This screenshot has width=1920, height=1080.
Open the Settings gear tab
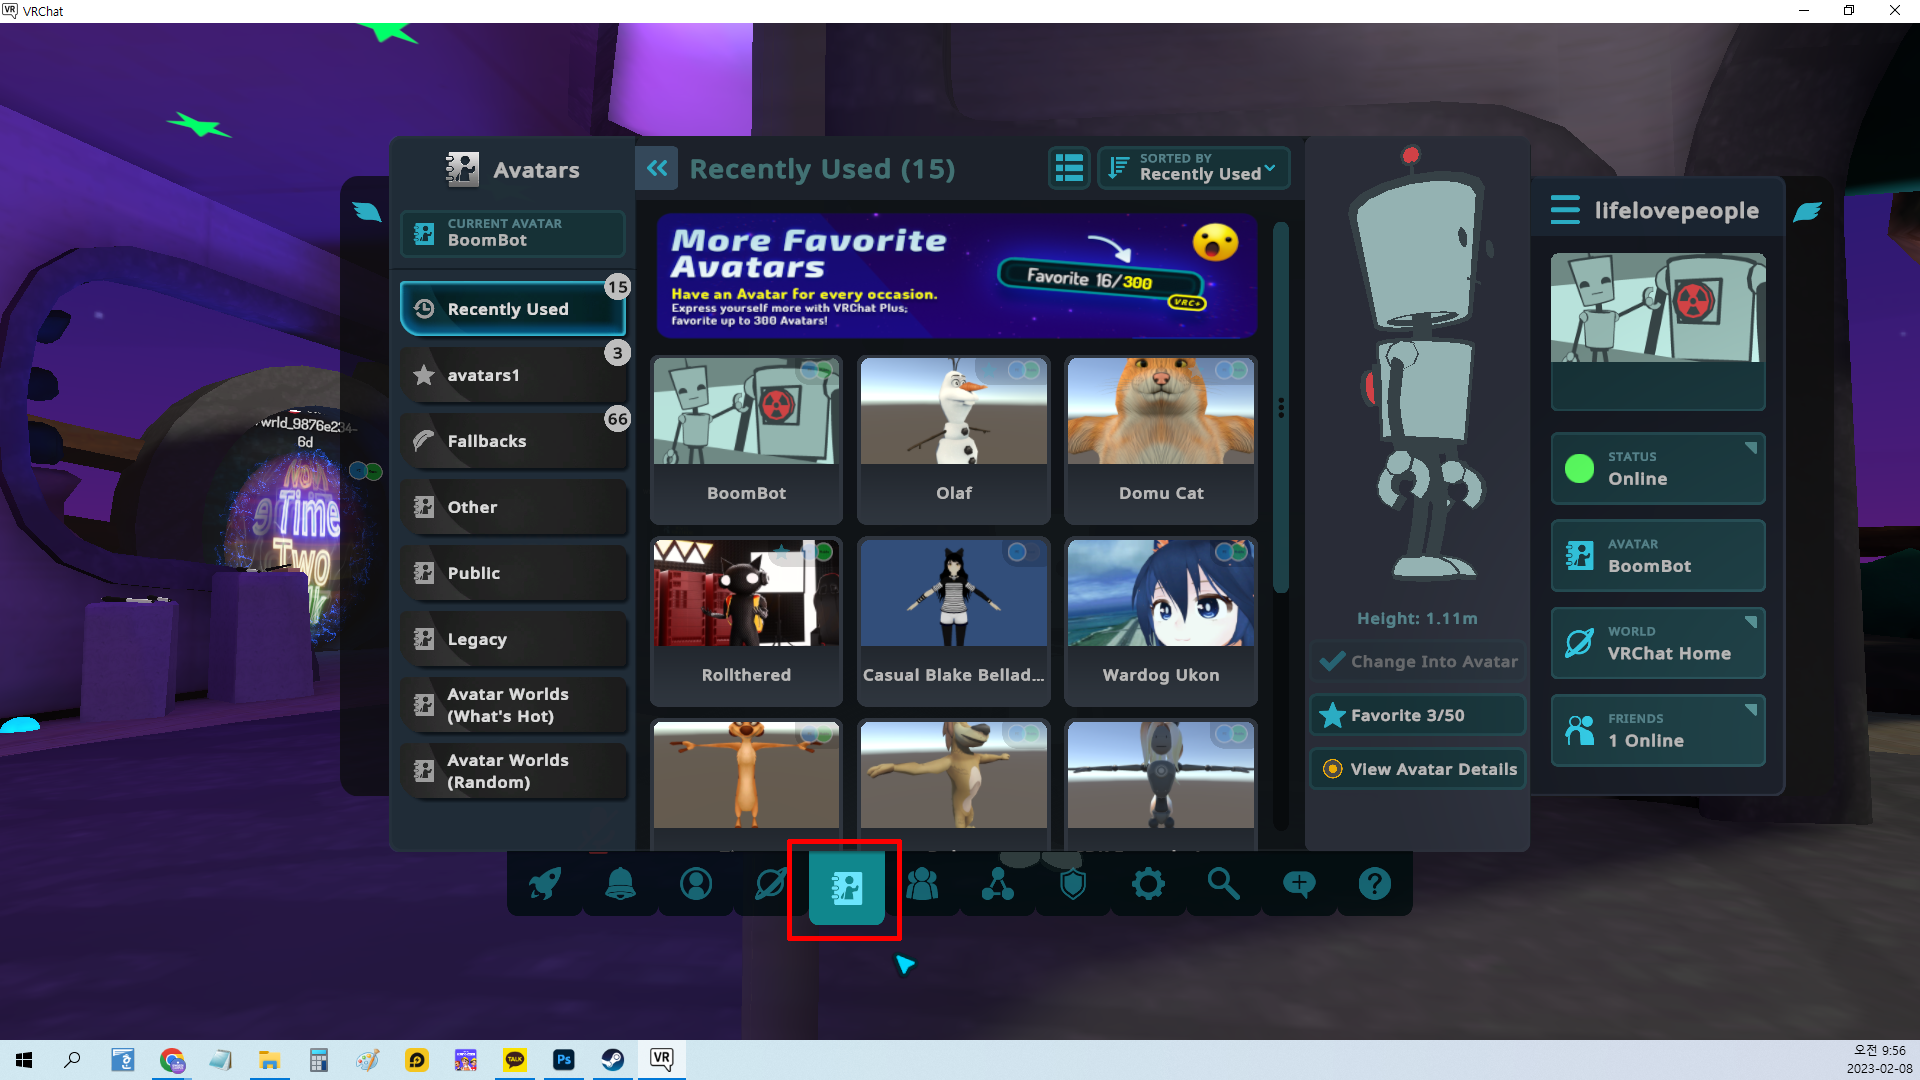pyautogui.click(x=1148, y=884)
